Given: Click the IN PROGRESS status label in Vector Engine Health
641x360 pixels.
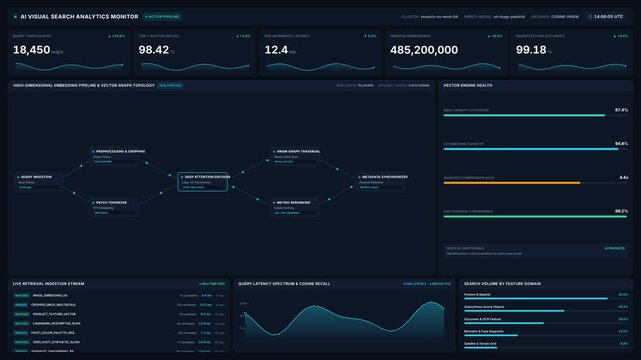Looking at the screenshot, I should coord(614,248).
